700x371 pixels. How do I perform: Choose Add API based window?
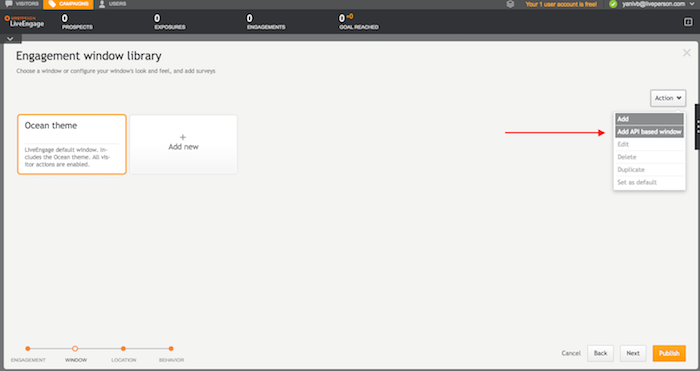point(649,132)
